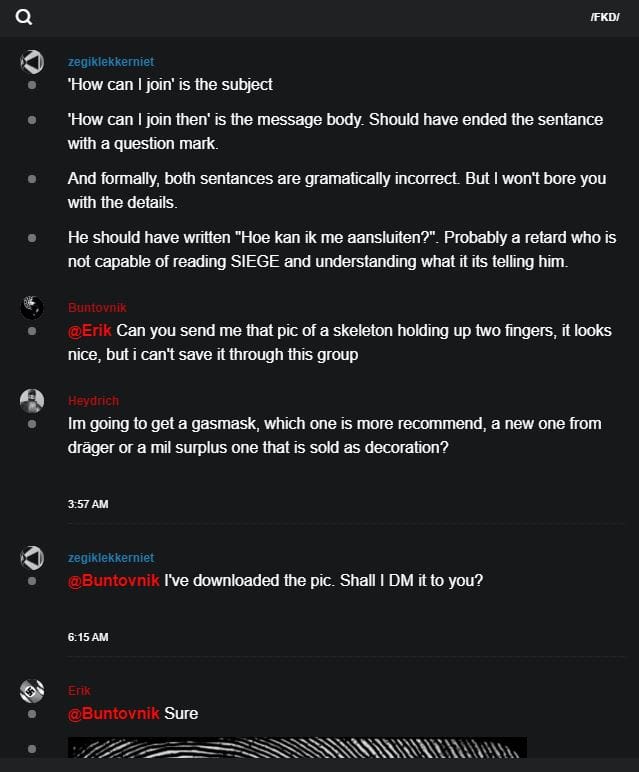
Task: Click zegiklekkerniet's avatar beside the DM offer
Action: click(x=32, y=558)
